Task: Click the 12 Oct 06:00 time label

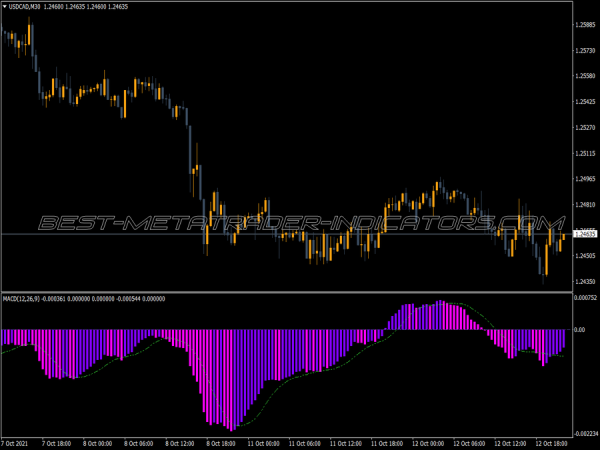Action: tap(469, 443)
